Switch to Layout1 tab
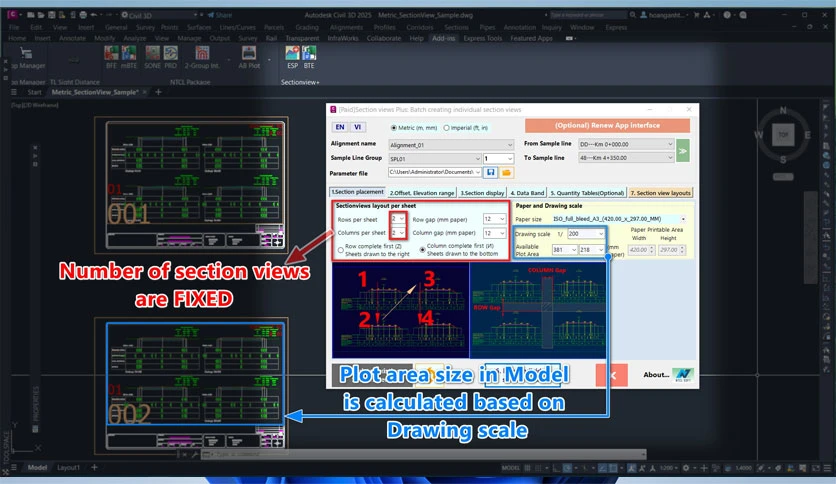 (68, 467)
